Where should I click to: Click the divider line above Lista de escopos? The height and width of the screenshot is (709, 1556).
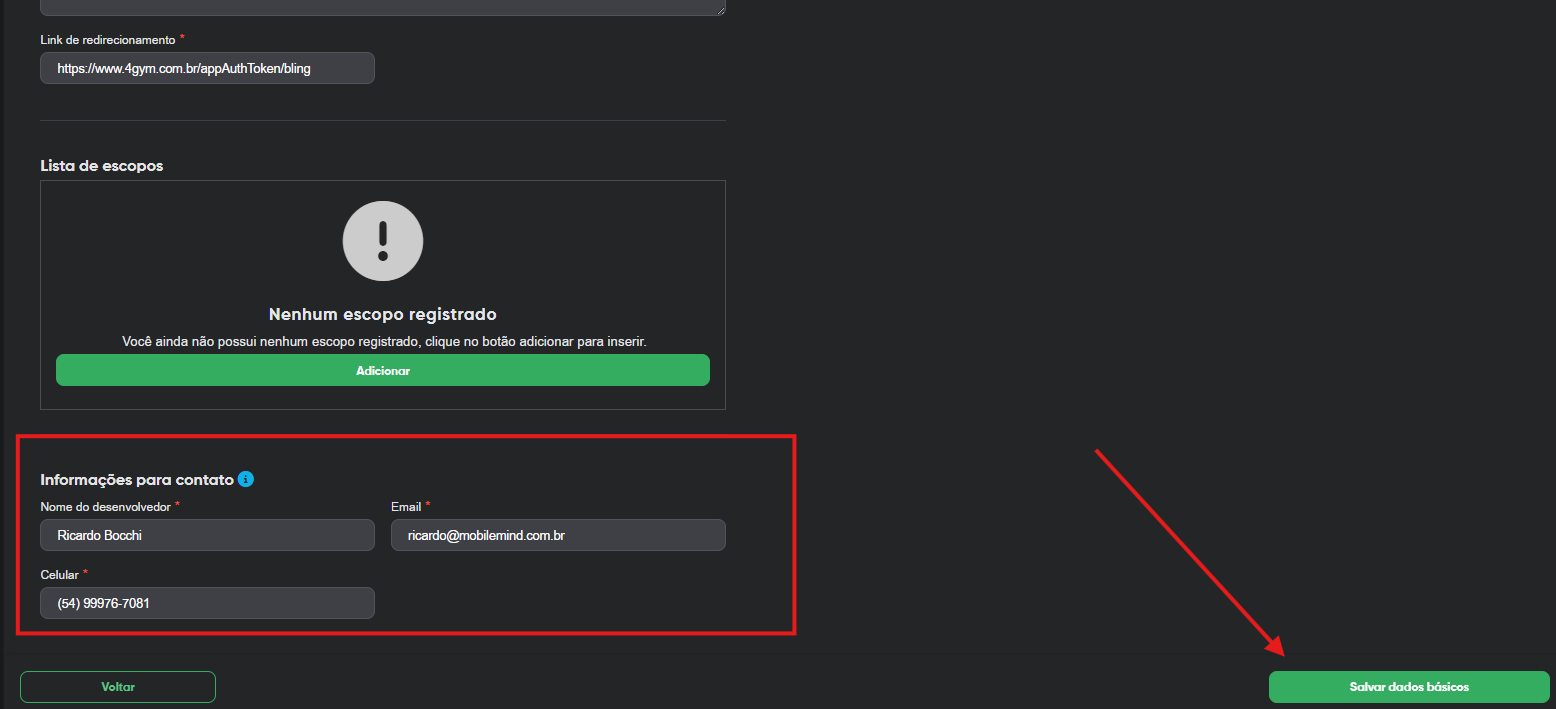point(383,121)
